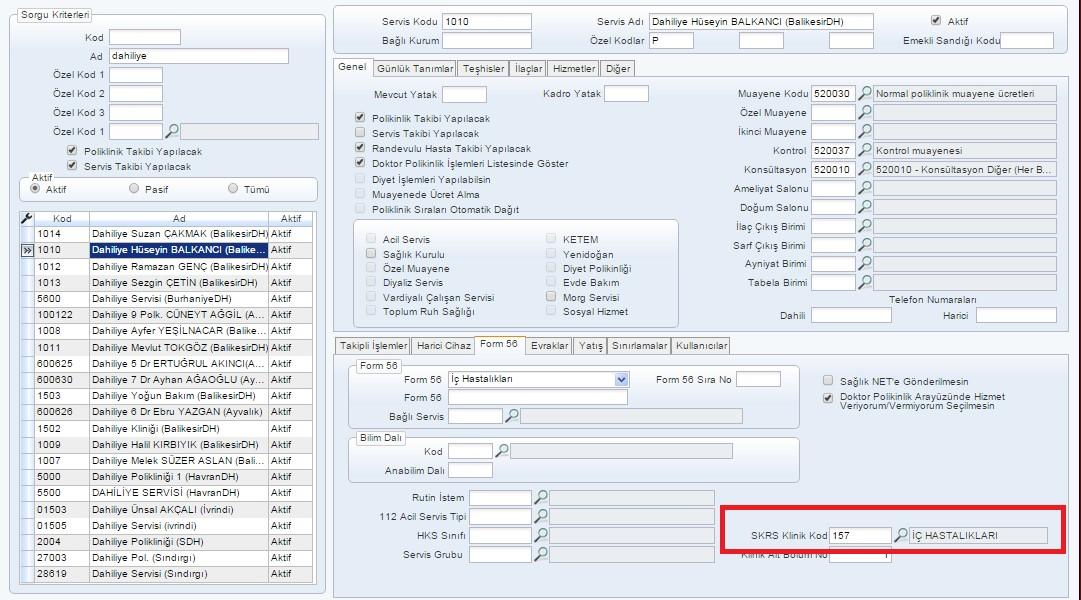Open the Sınırlamalar tab
The width and height of the screenshot is (1081, 600).
pos(639,346)
